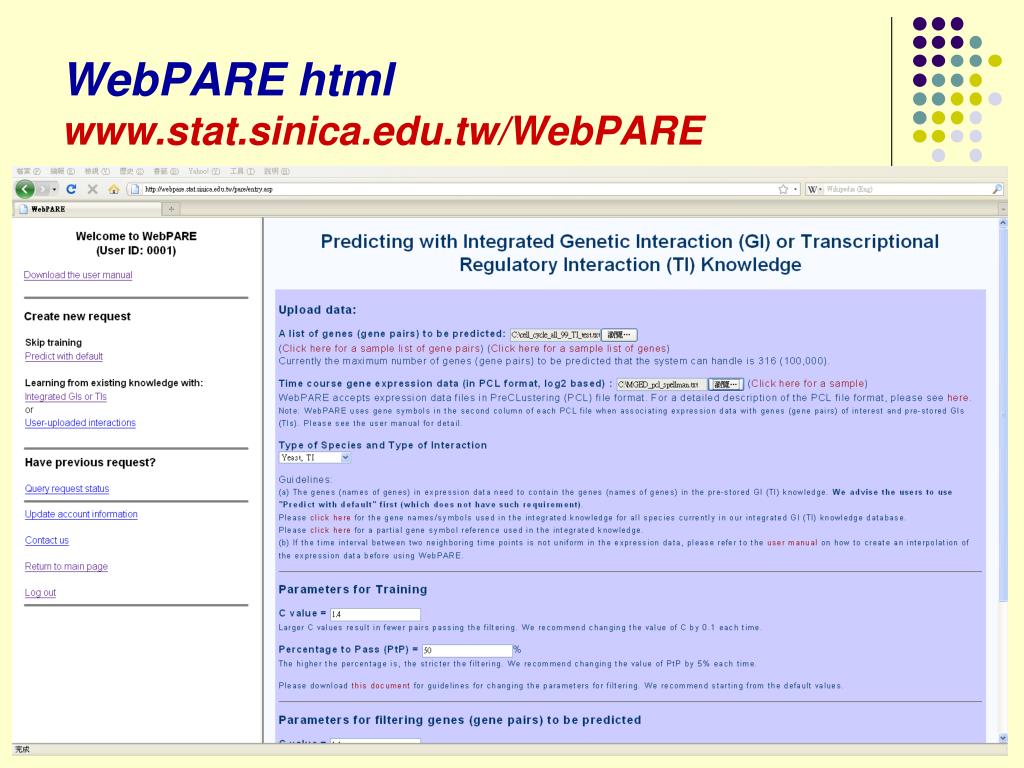1024x768 pixels.
Task: Click the training C value input field
Action: click(x=375, y=615)
